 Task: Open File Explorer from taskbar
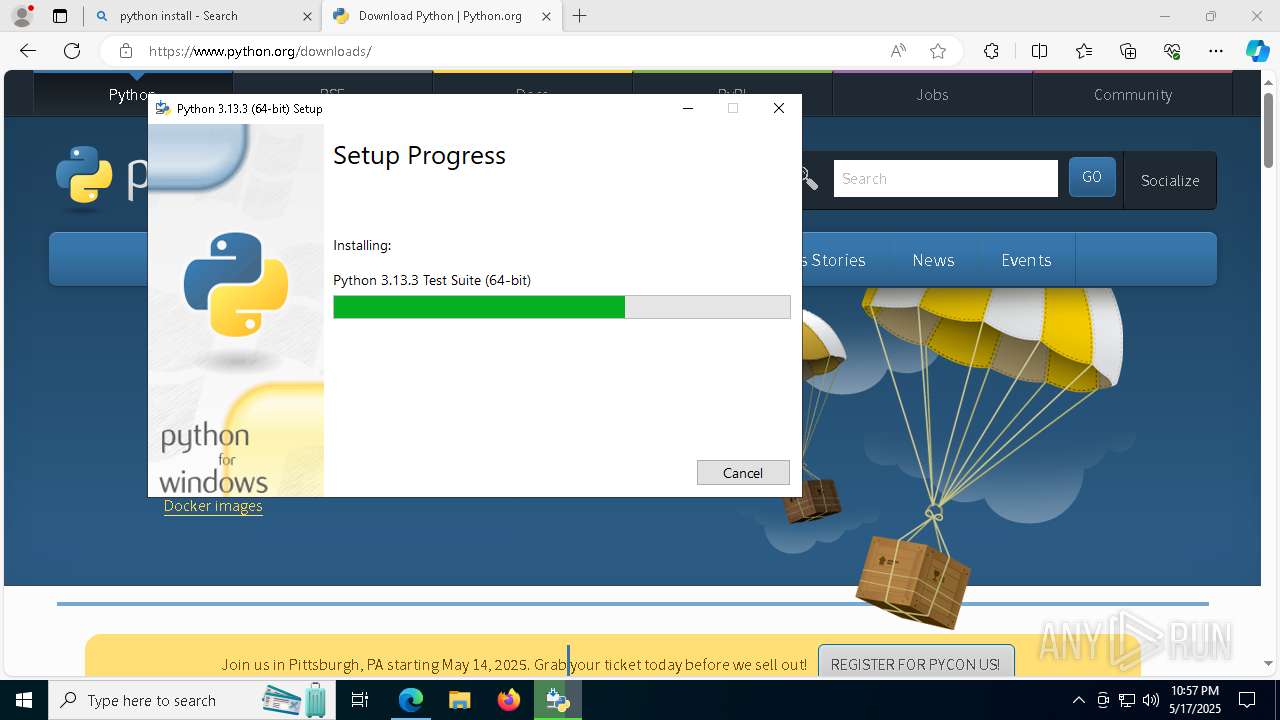click(x=459, y=700)
